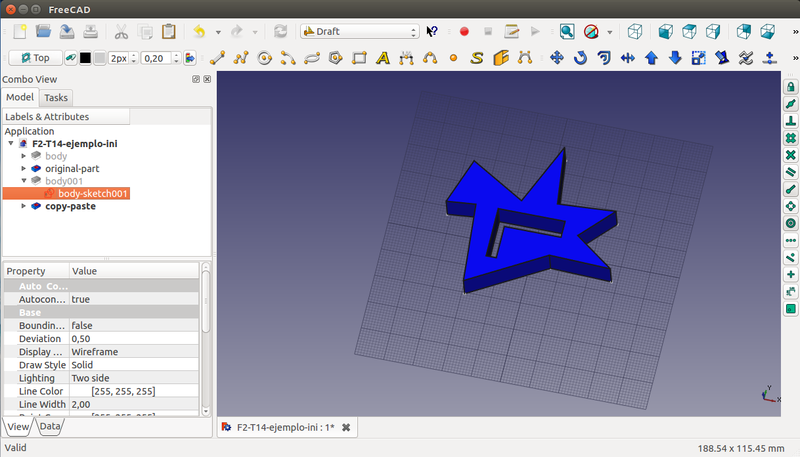
Task: Activate the Draft Text tool
Action: 383,57
